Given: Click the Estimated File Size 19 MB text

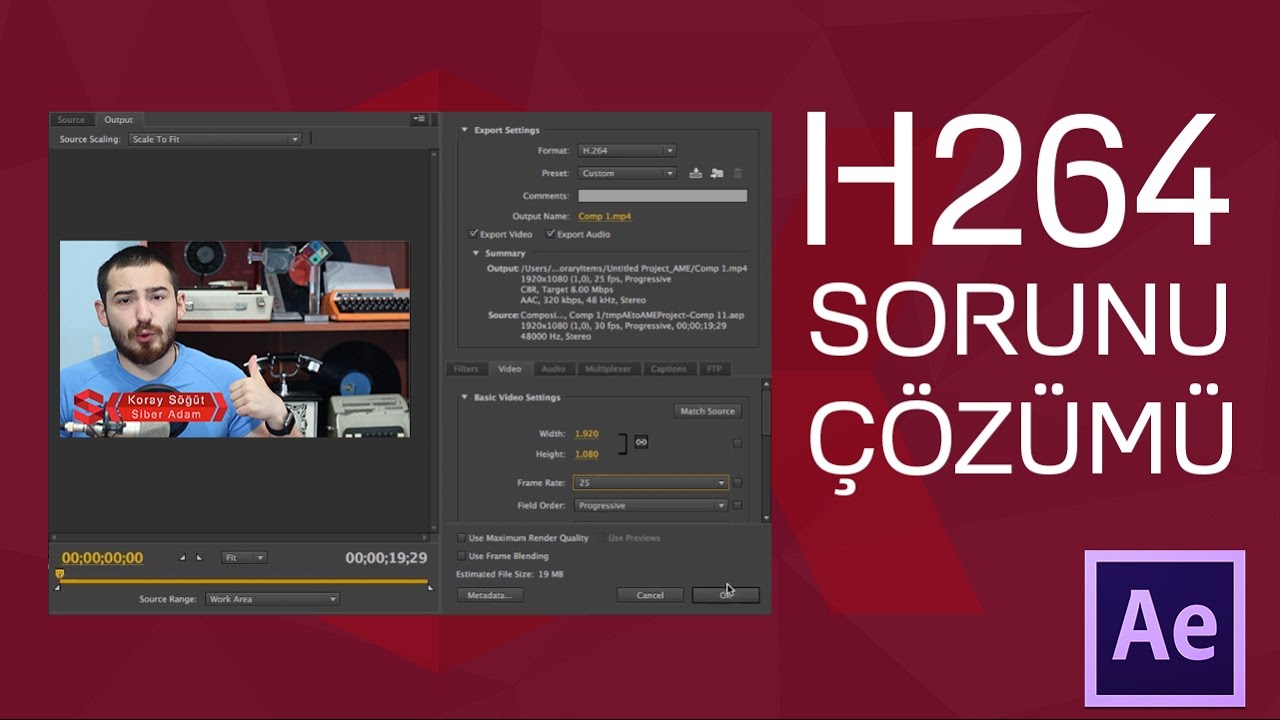Looking at the screenshot, I should pos(510,575).
